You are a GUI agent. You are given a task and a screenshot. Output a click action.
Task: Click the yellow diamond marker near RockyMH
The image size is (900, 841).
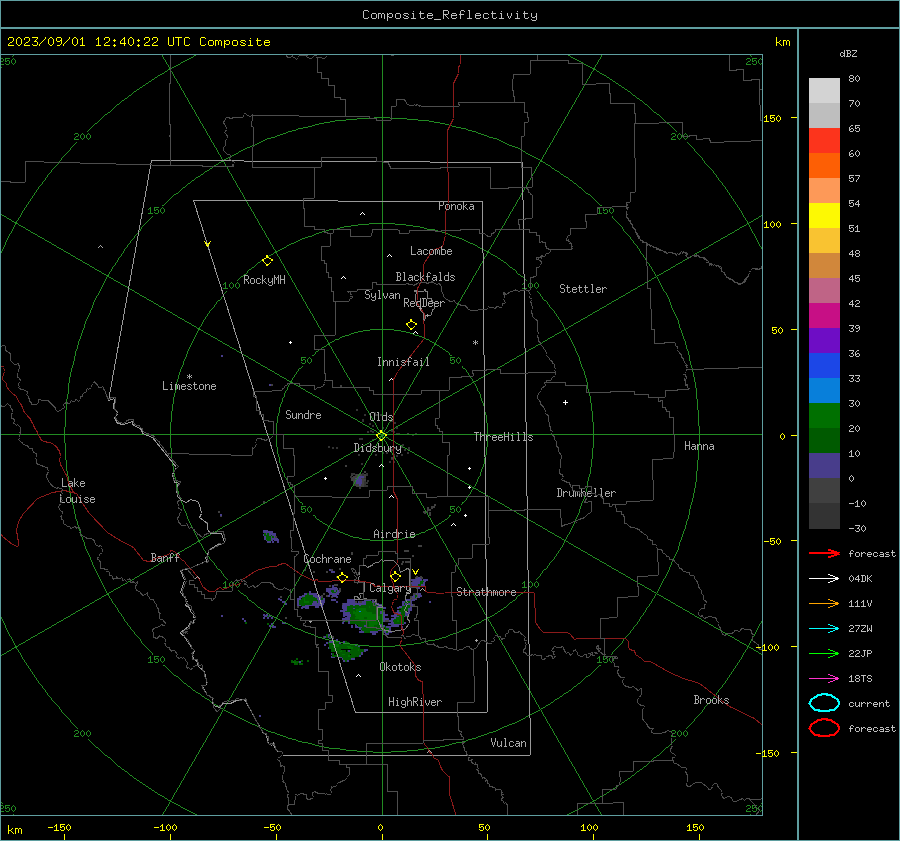point(267,261)
